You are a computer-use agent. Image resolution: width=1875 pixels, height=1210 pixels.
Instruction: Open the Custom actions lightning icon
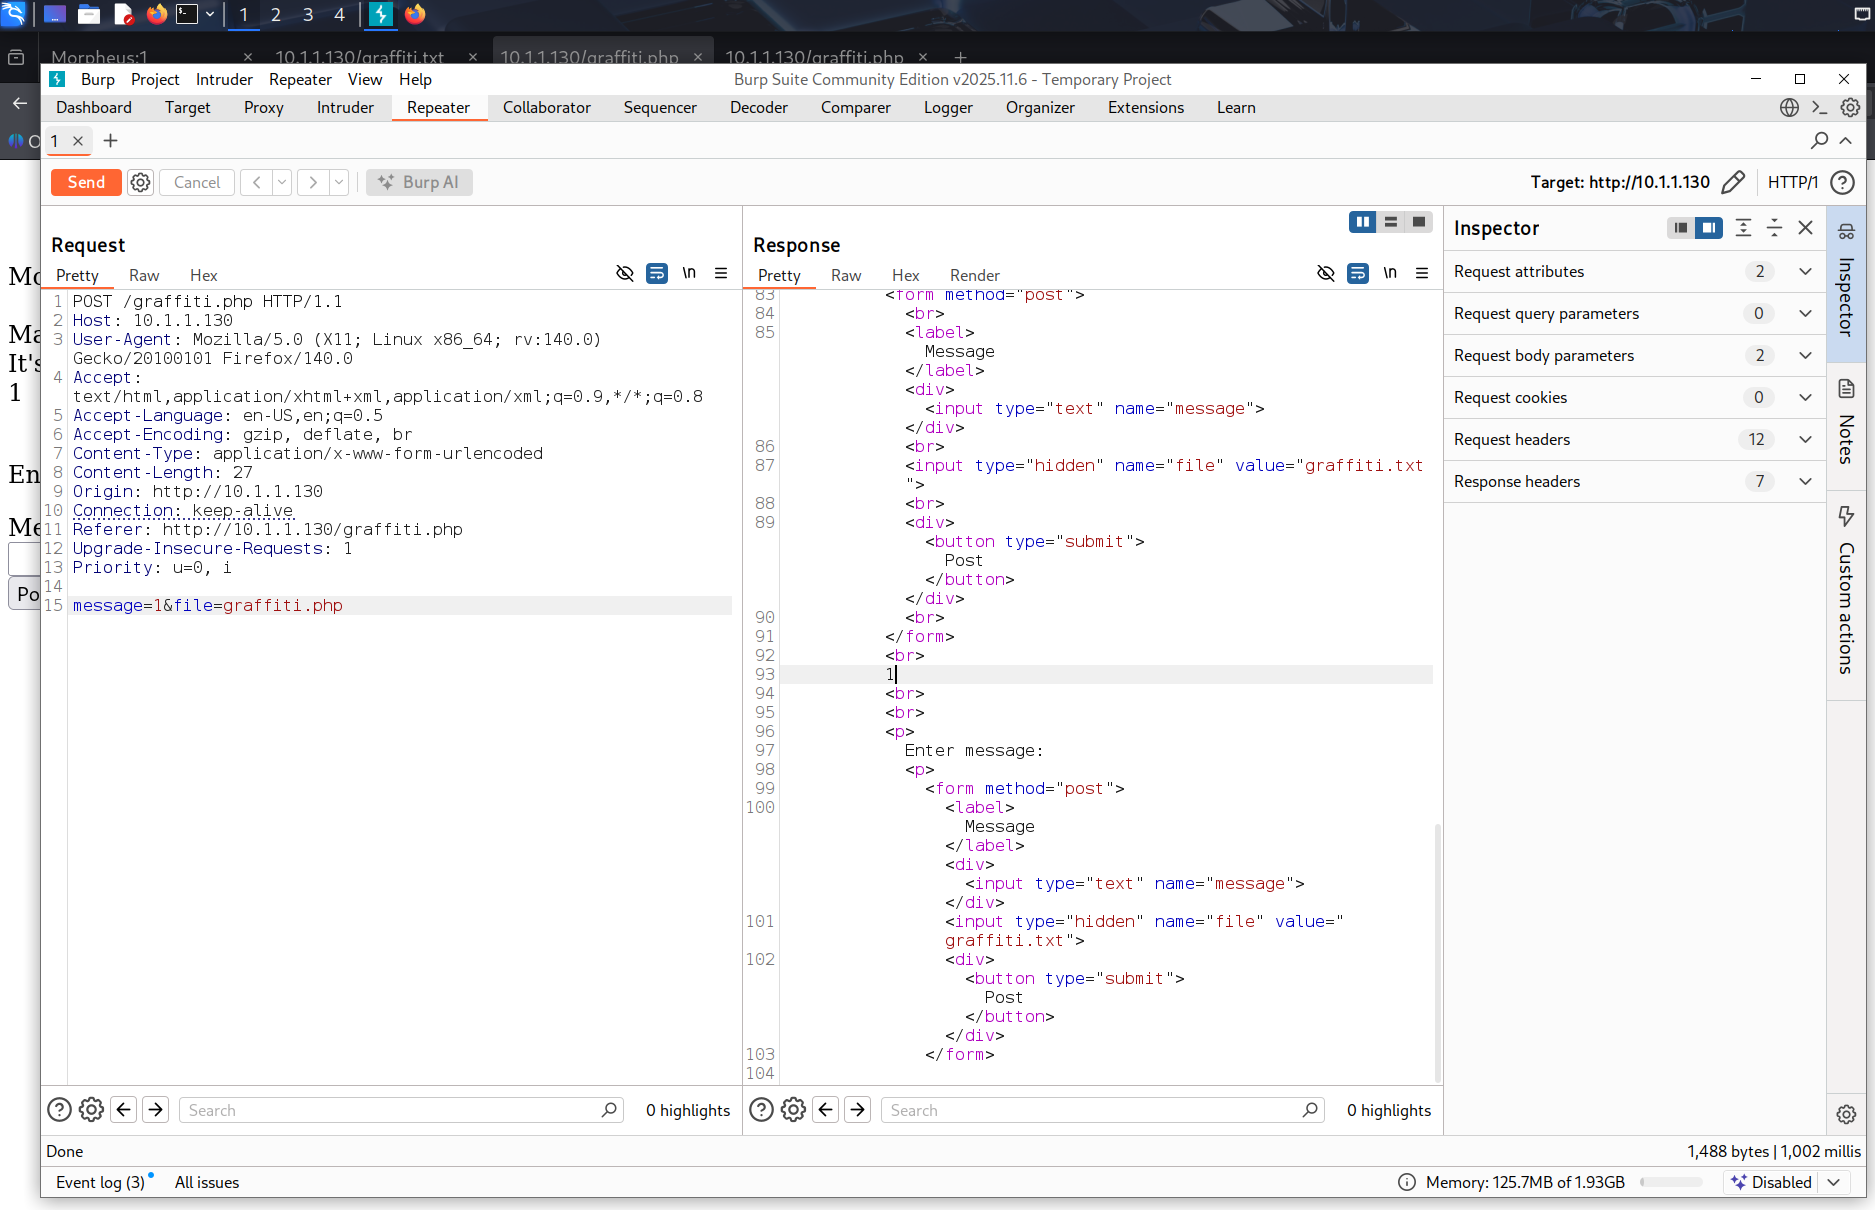(1846, 516)
